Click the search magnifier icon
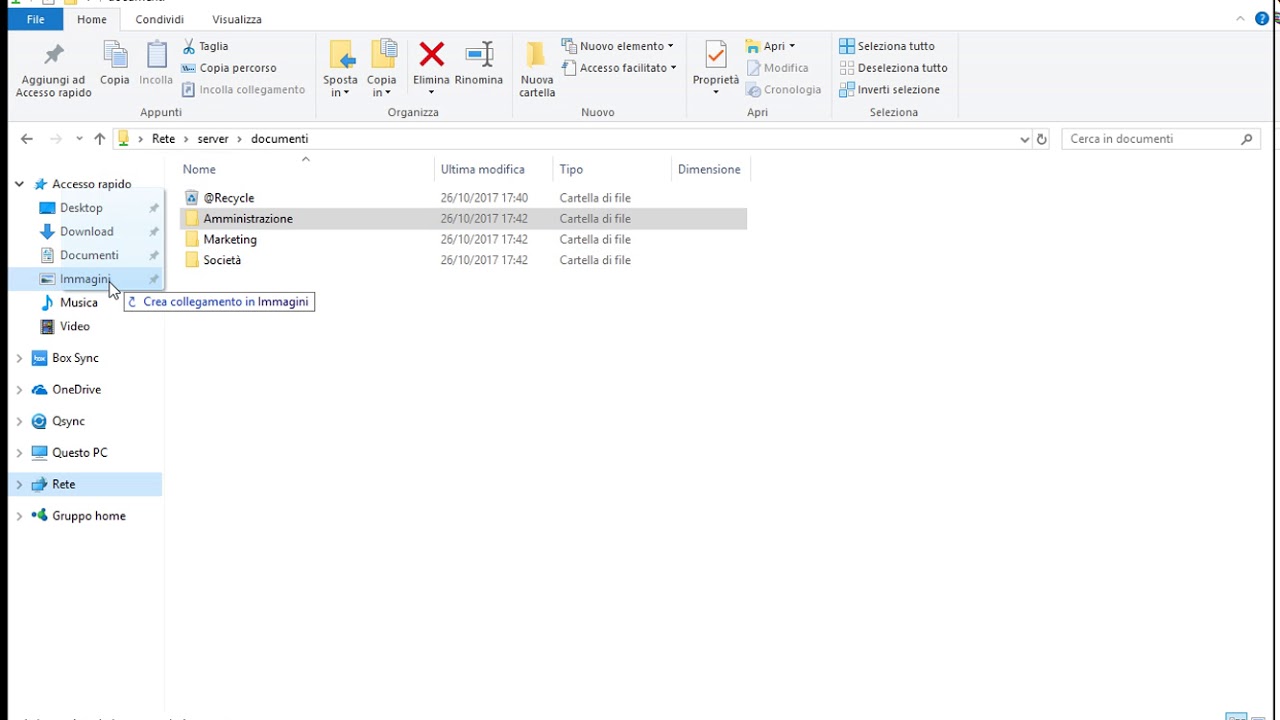Screen dimensions: 1280x720 (1247, 139)
